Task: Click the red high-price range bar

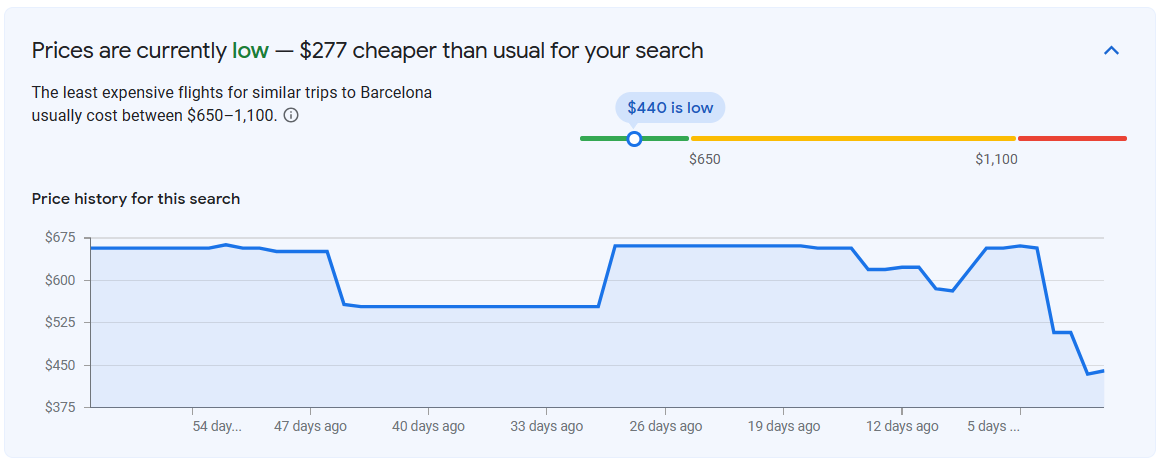Action: [1072, 138]
